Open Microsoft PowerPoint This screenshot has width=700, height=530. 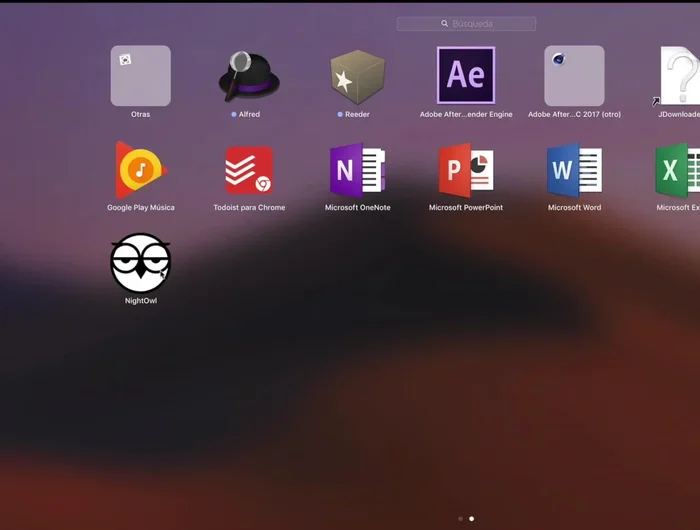pos(466,170)
